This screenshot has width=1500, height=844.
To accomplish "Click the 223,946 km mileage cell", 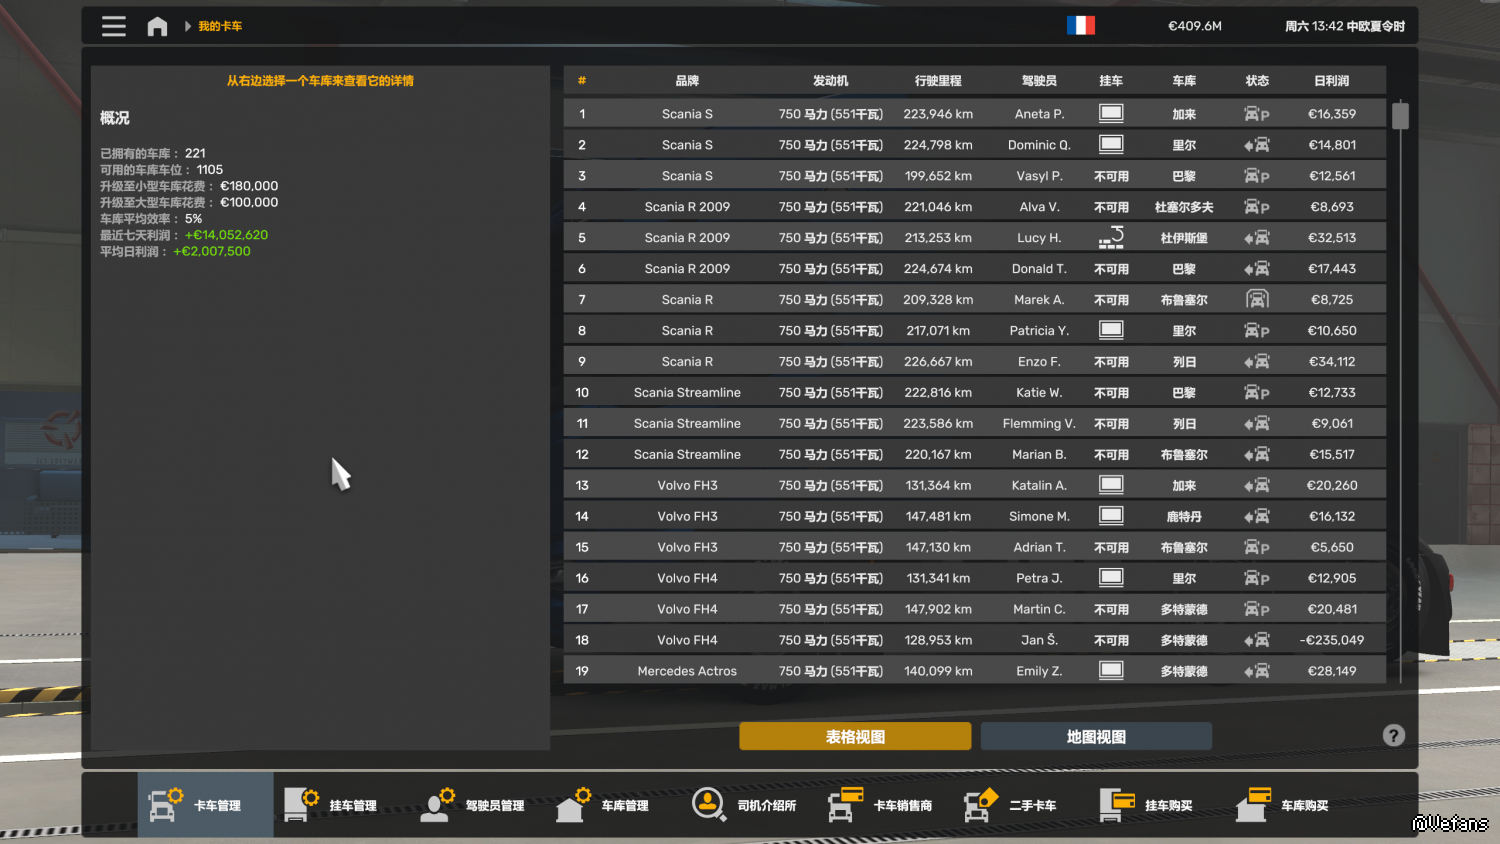I will tap(938, 114).
